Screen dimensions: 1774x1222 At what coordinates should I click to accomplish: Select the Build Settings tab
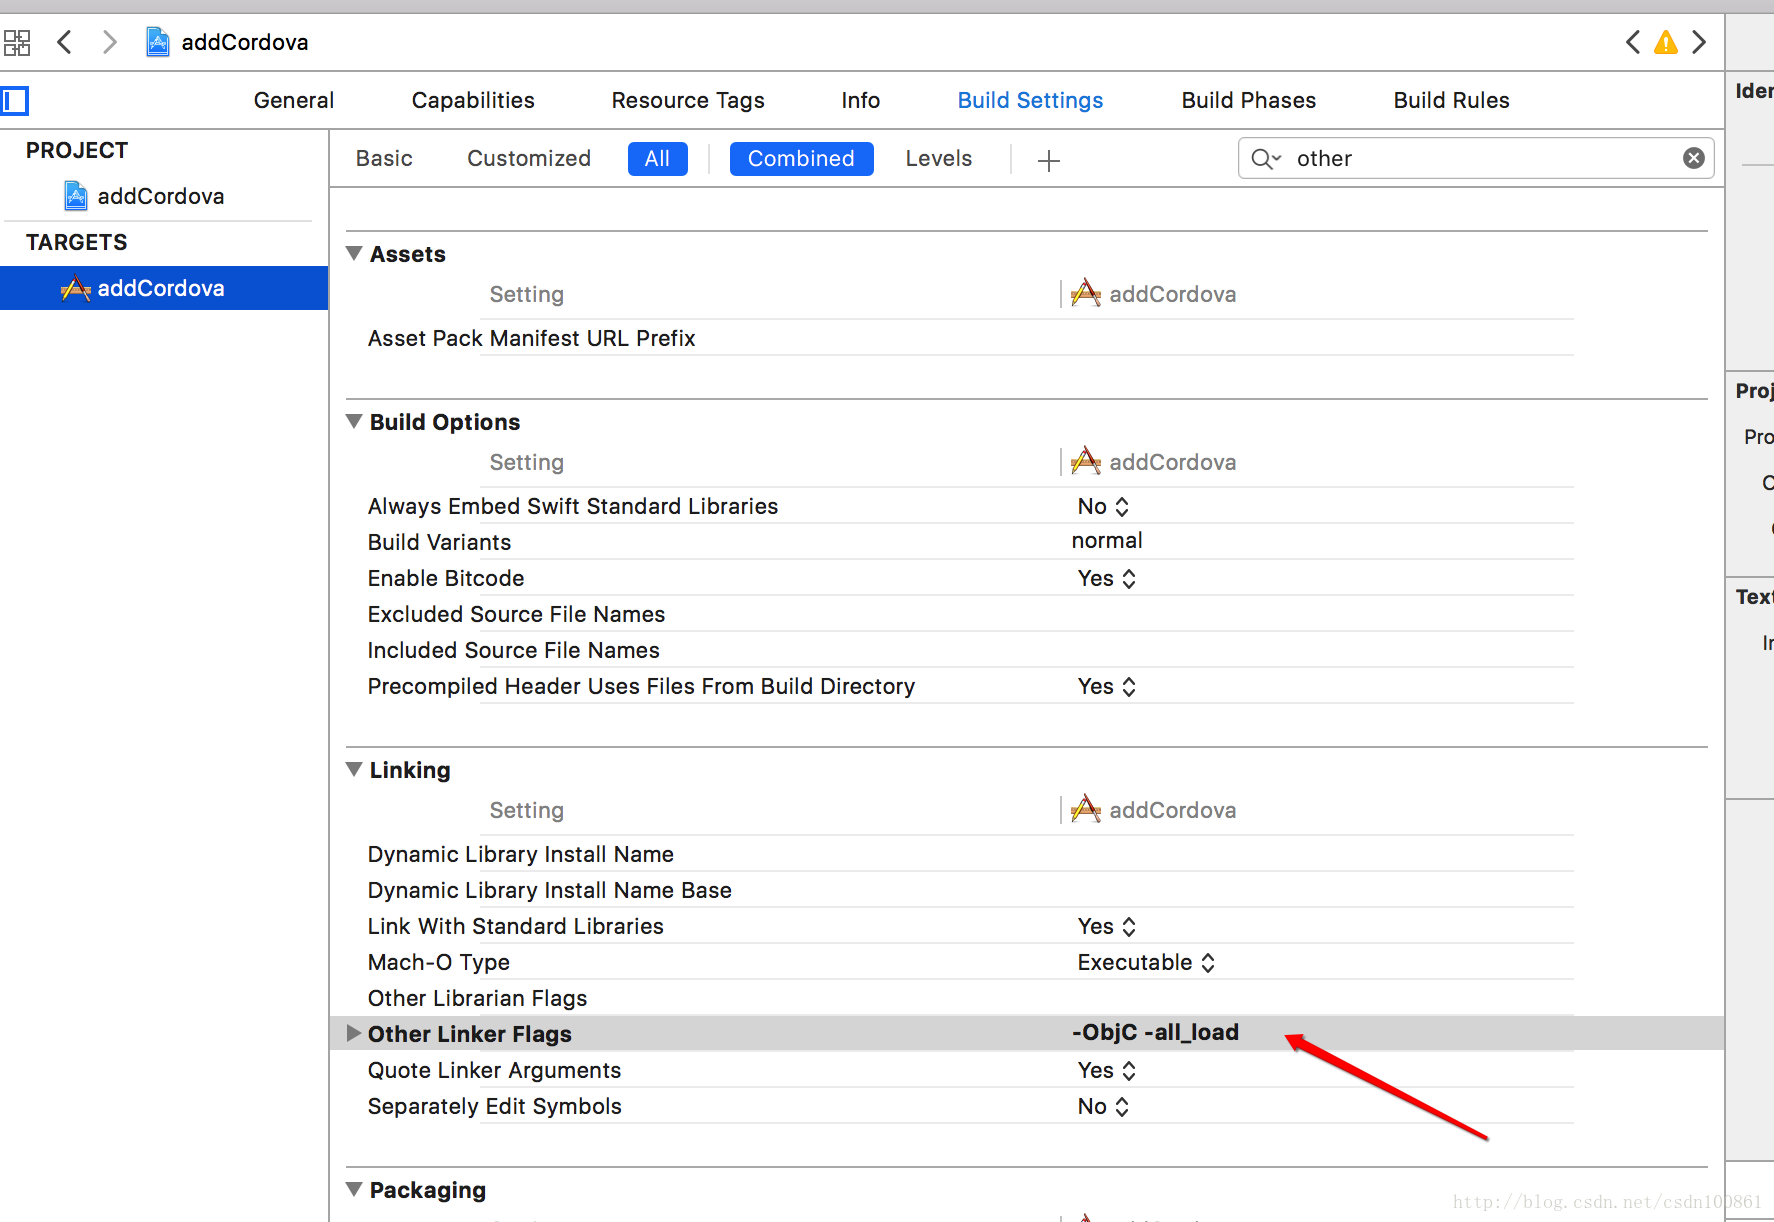click(x=1030, y=100)
